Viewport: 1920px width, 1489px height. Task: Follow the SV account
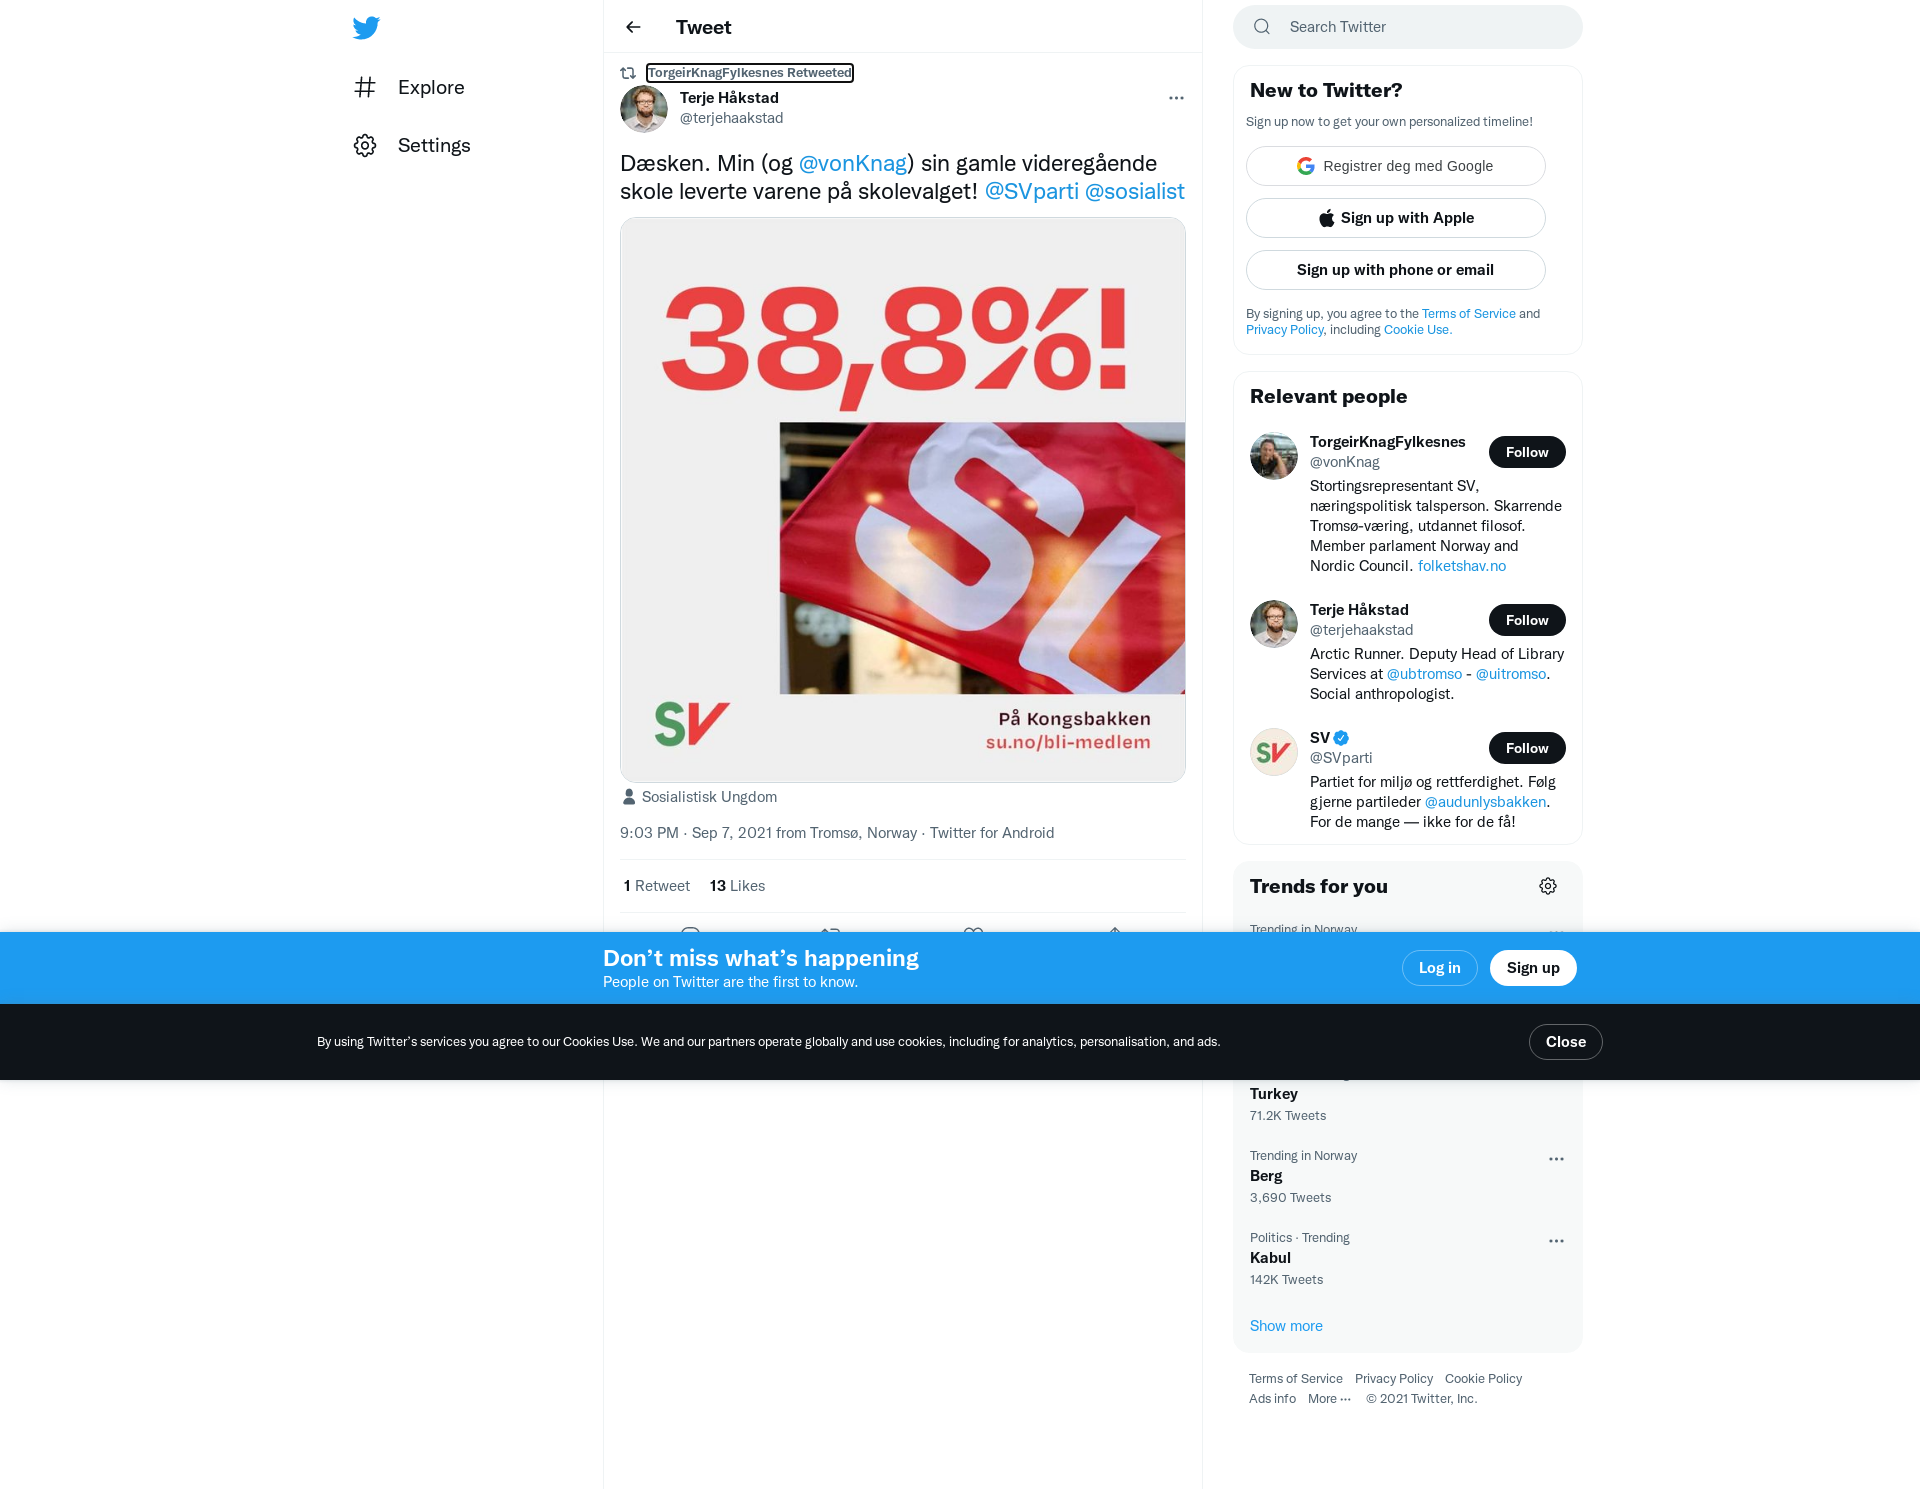pos(1527,748)
